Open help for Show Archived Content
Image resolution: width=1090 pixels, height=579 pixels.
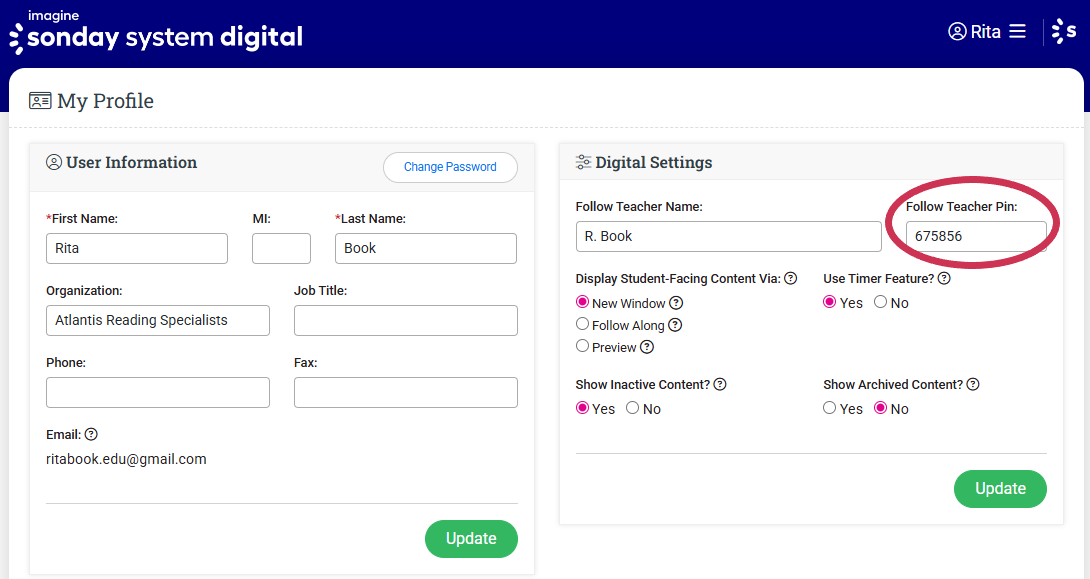pyautogui.click(x=973, y=385)
